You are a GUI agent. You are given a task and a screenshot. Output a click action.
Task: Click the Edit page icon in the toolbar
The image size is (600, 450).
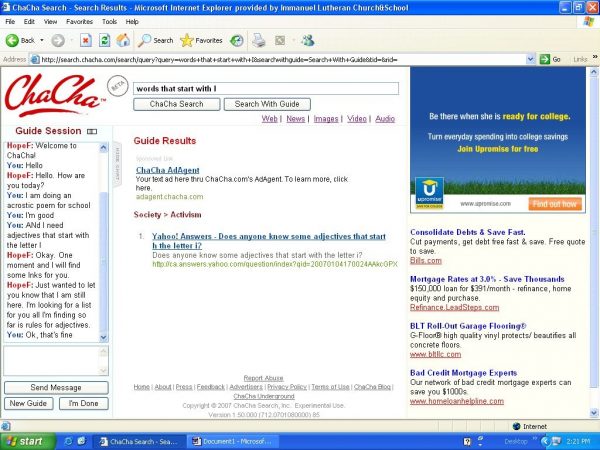(280, 40)
